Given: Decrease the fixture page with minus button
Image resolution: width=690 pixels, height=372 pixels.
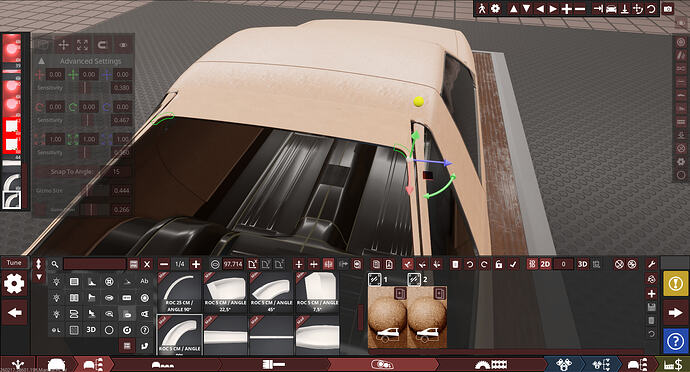Looking at the screenshot, I should point(164,264).
